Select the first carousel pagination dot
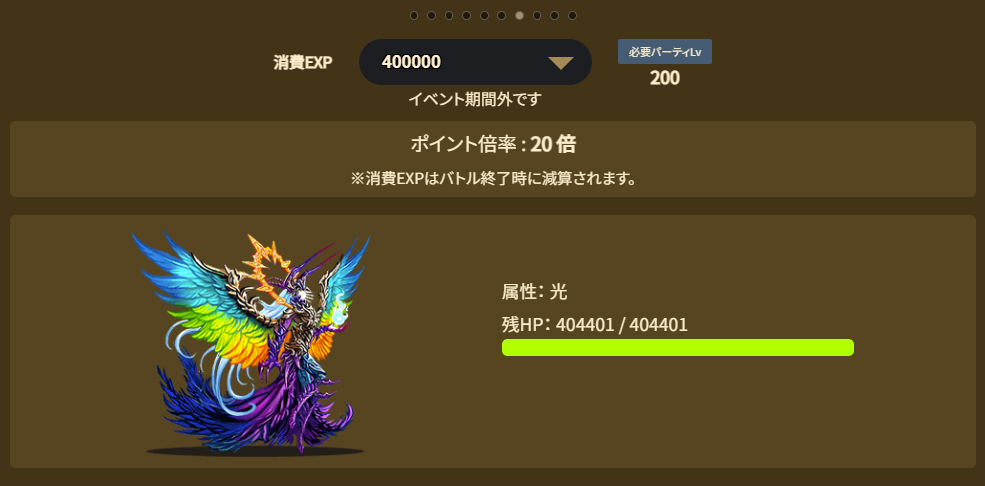This screenshot has width=985, height=486. click(414, 16)
